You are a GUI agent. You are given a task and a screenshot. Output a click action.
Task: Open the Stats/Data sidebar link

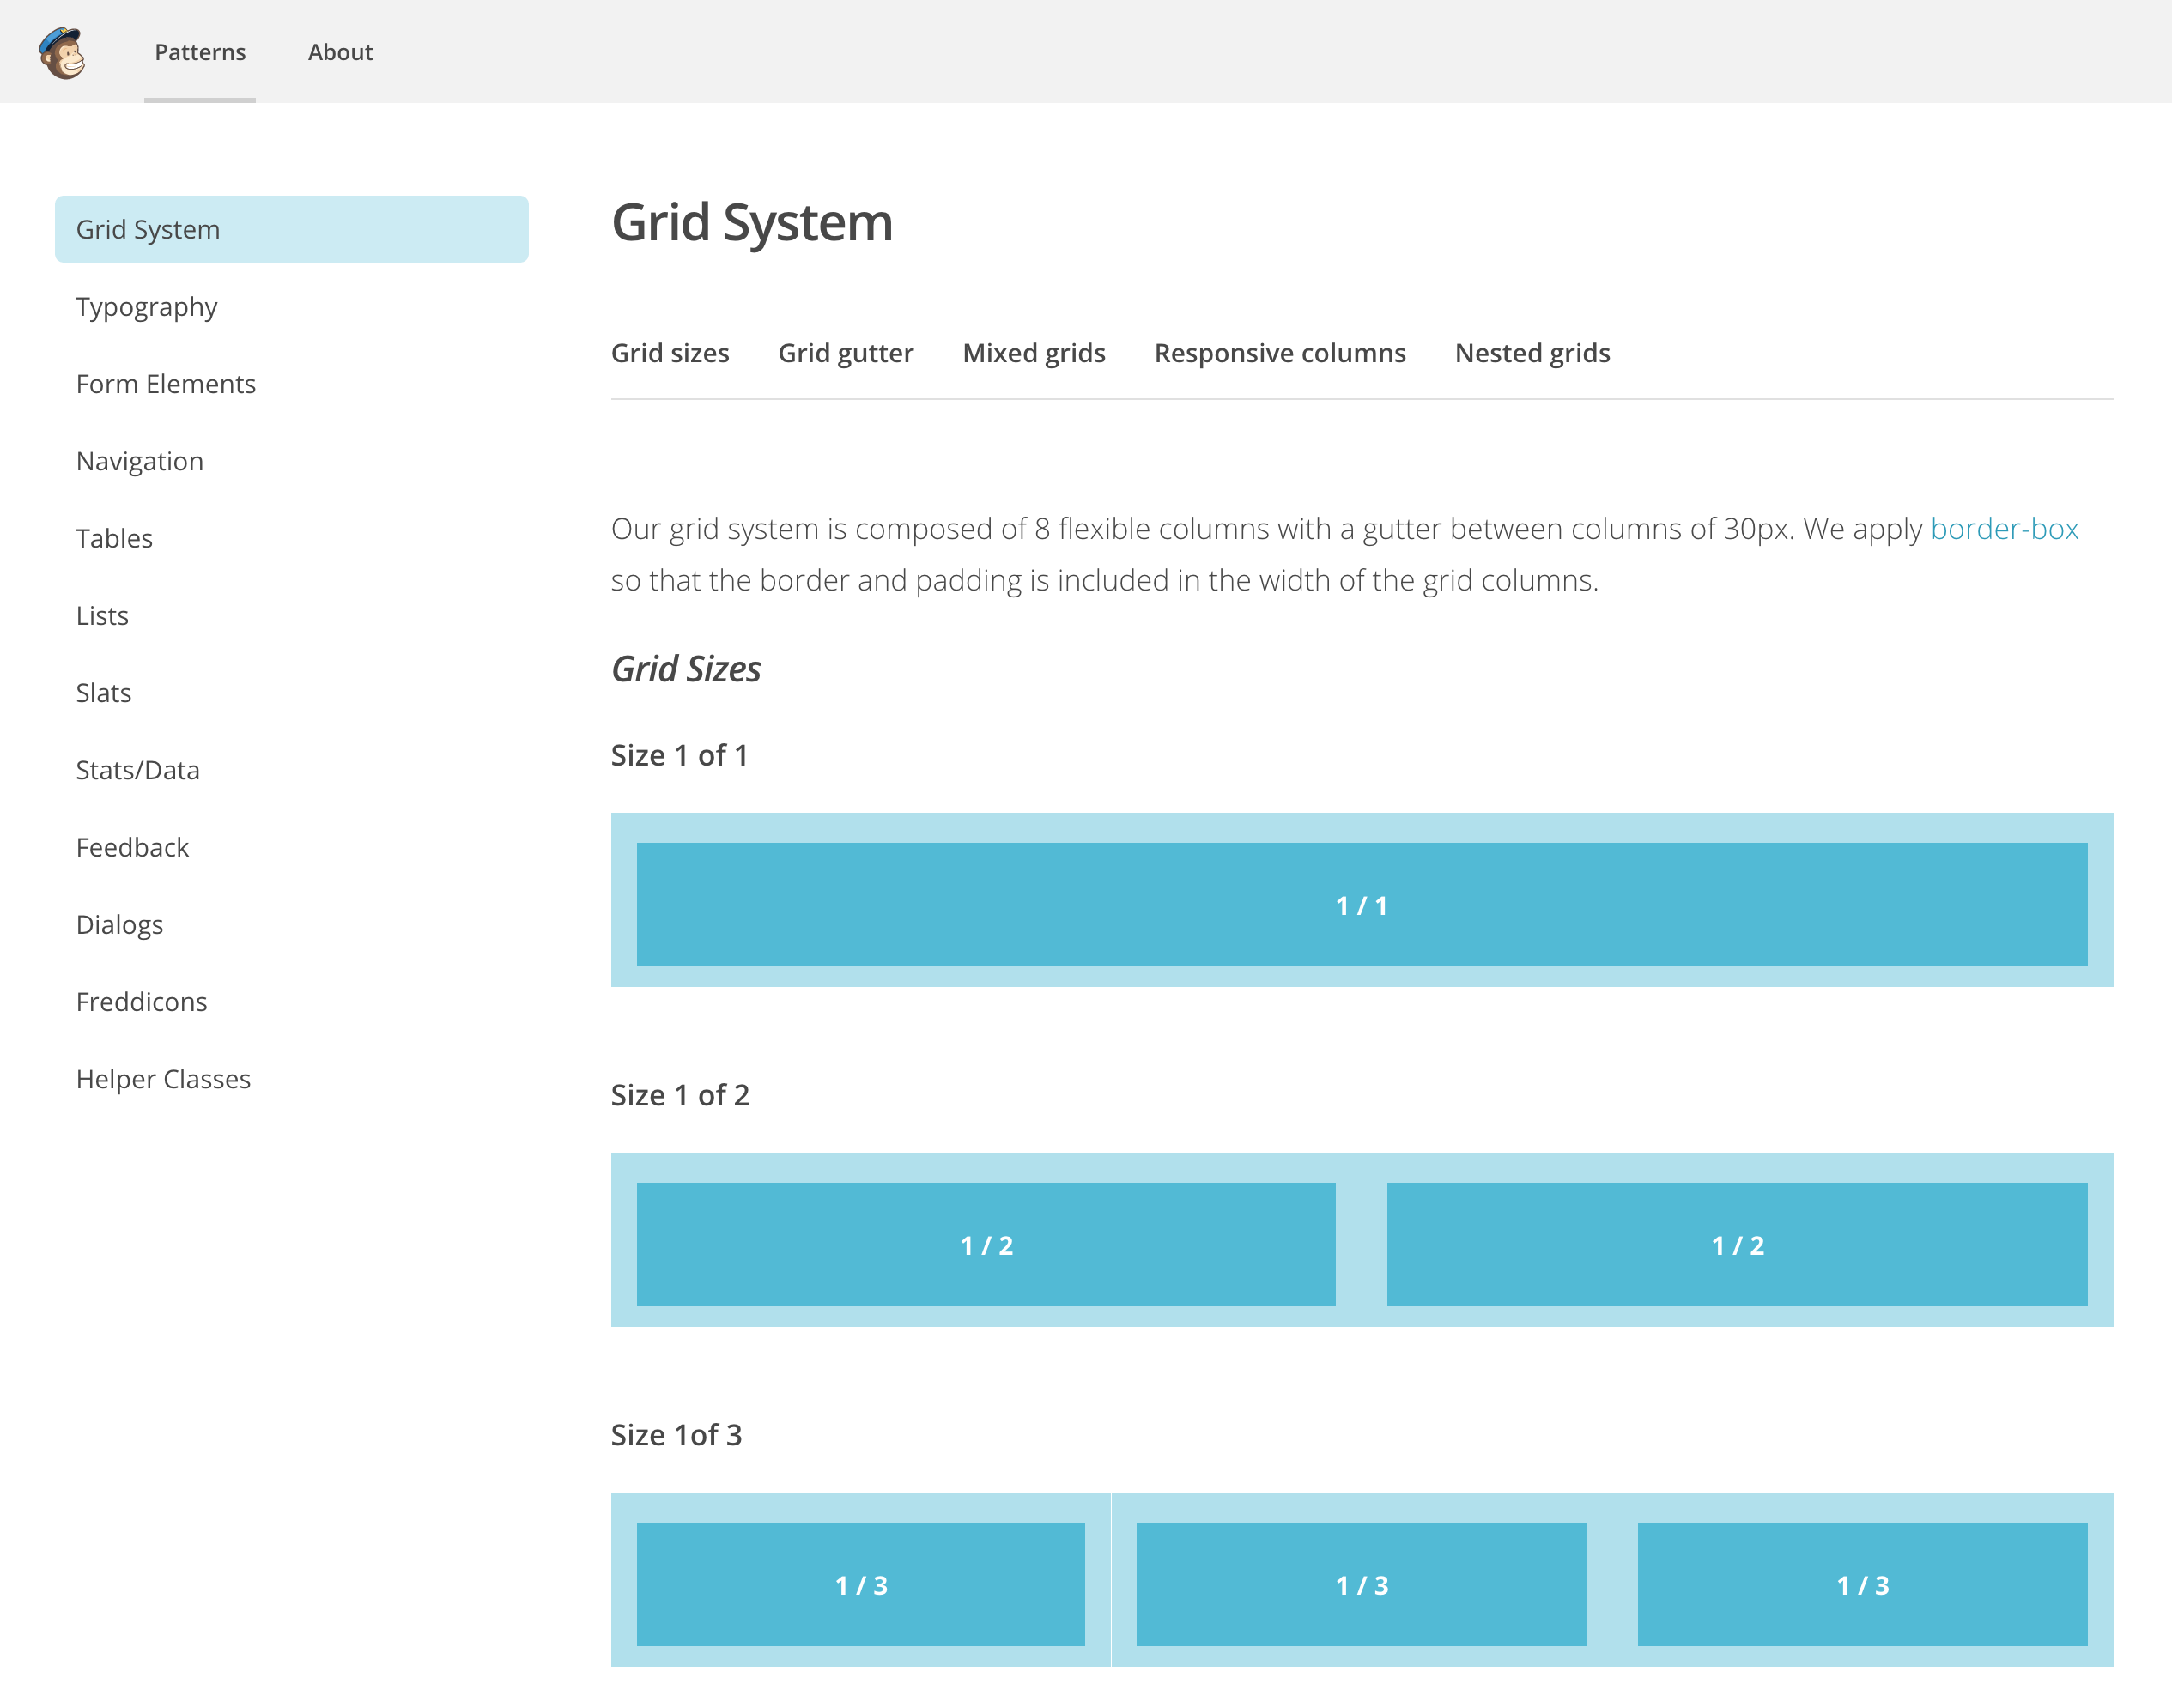pyautogui.click(x=138, y=770)
